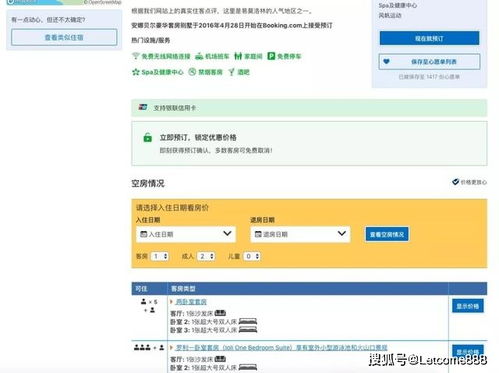Image resolution: width=499 pixels, height=373 pixels.
Task: Click the three-person occupancy icons in second row
Action: click(x=142, y=347)
